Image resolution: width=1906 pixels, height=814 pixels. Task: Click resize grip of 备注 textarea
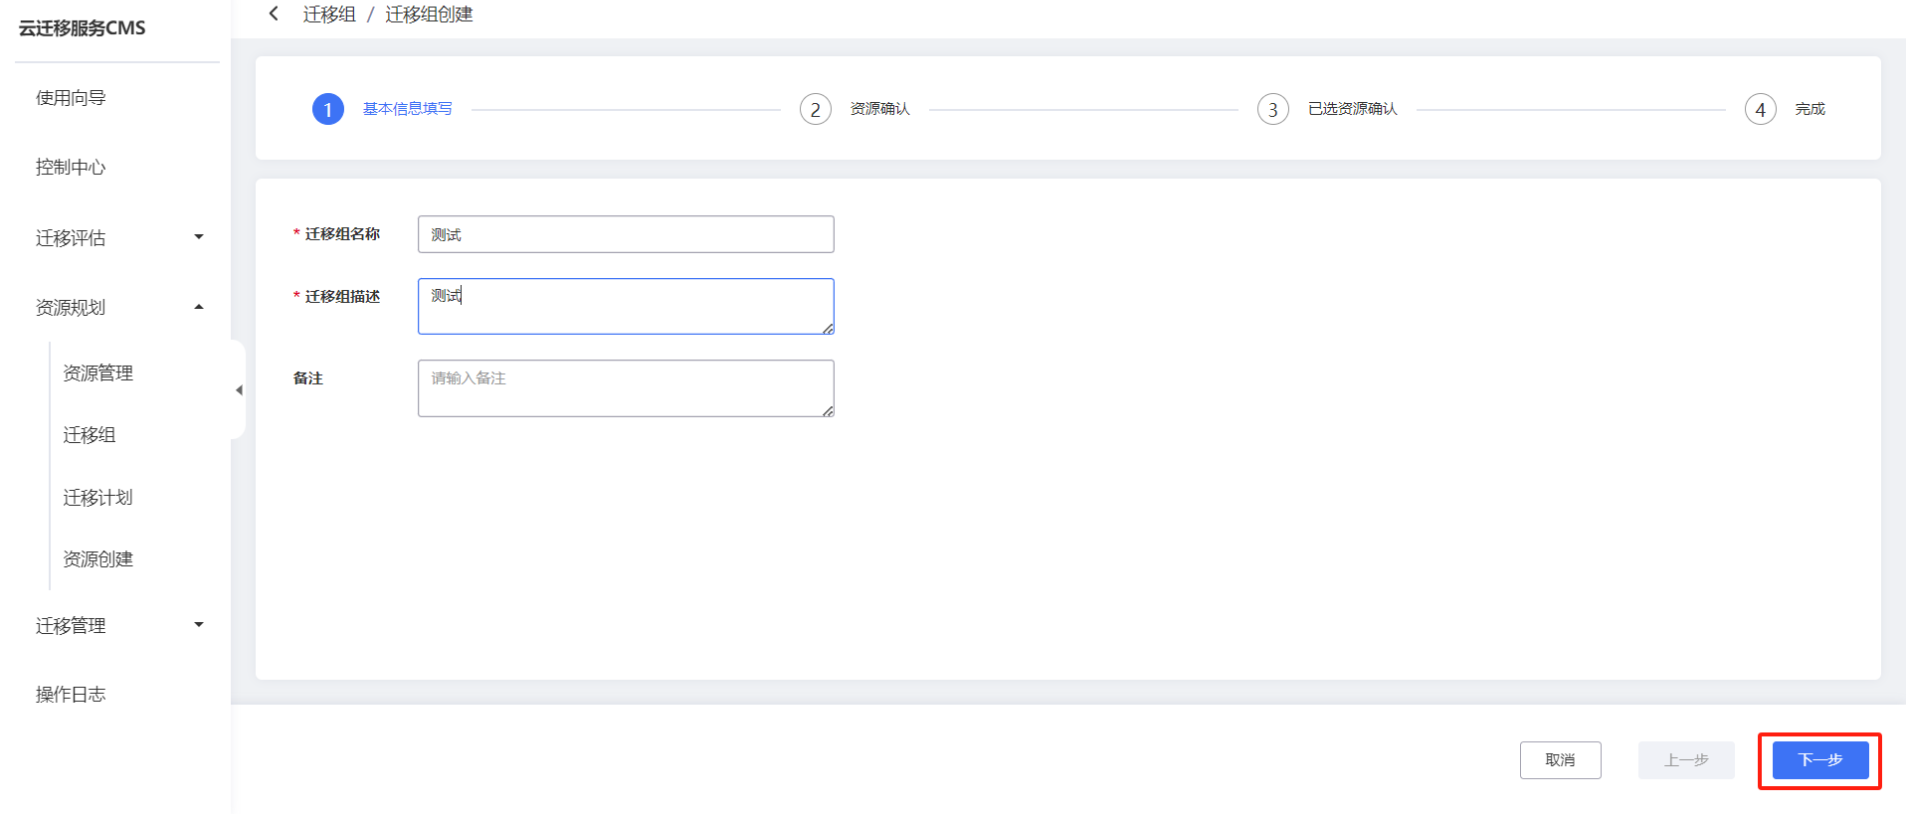pyautogui.click(x=828, y=411)
